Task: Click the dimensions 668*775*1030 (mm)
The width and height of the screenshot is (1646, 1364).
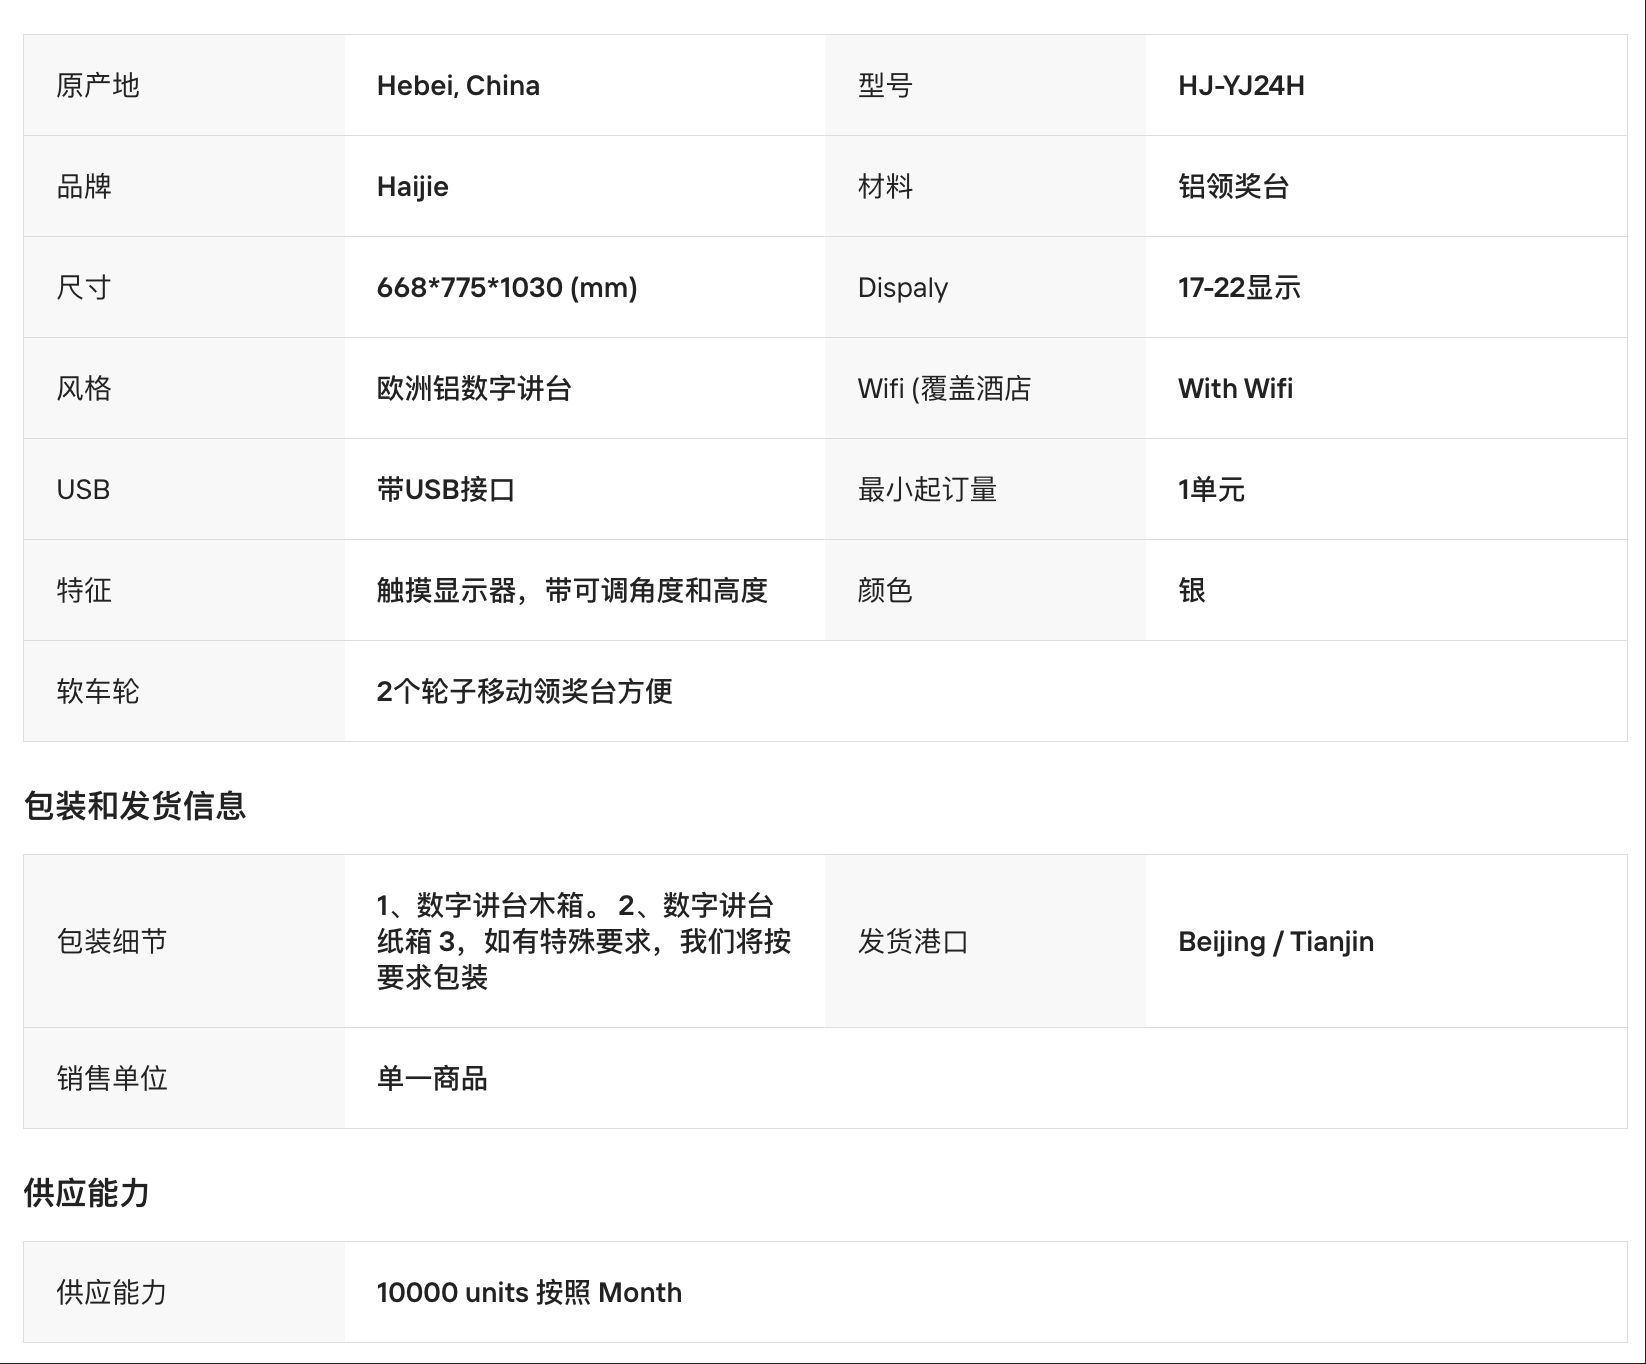Action: tap(507, 288)
